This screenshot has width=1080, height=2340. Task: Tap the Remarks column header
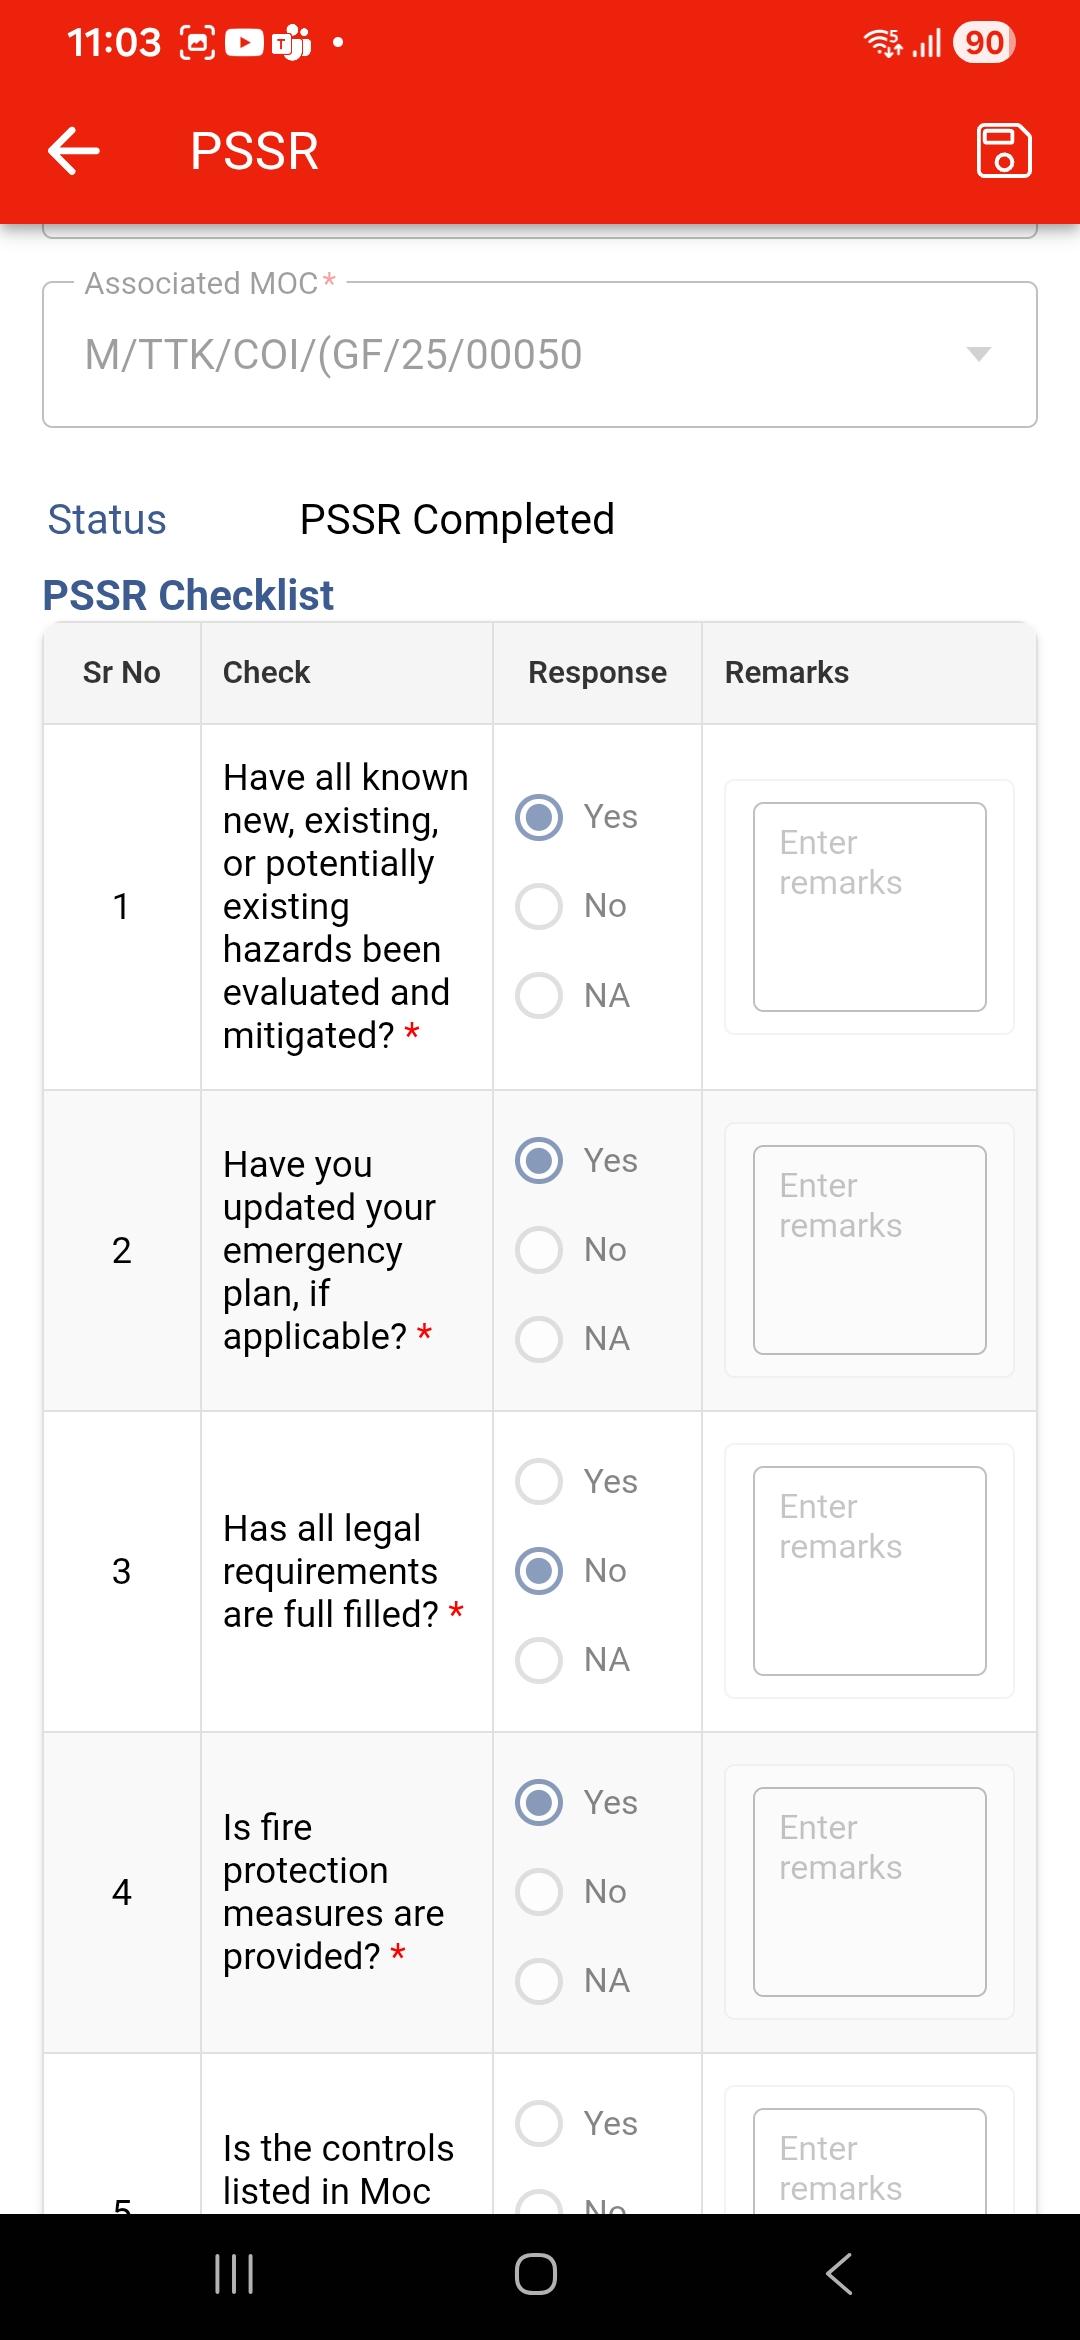787,673
